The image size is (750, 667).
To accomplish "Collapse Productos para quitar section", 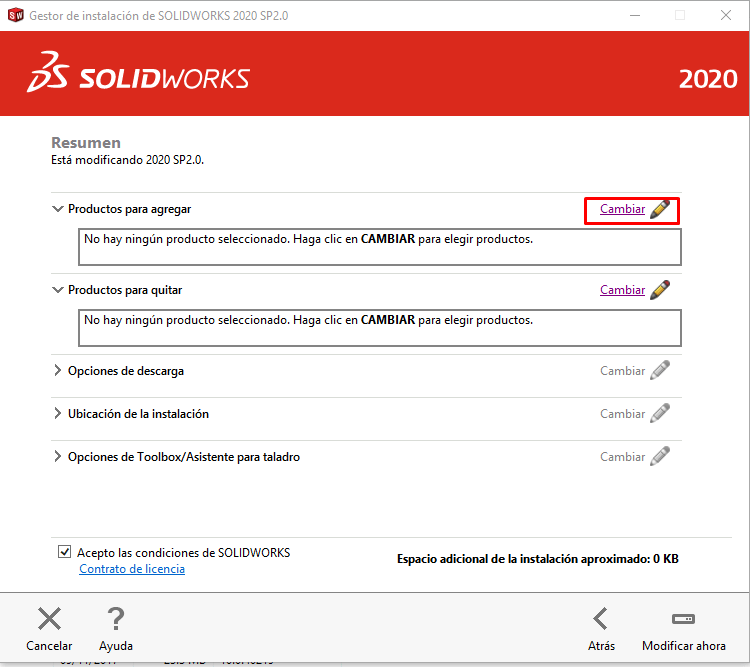I will click(x=57, y=290).
